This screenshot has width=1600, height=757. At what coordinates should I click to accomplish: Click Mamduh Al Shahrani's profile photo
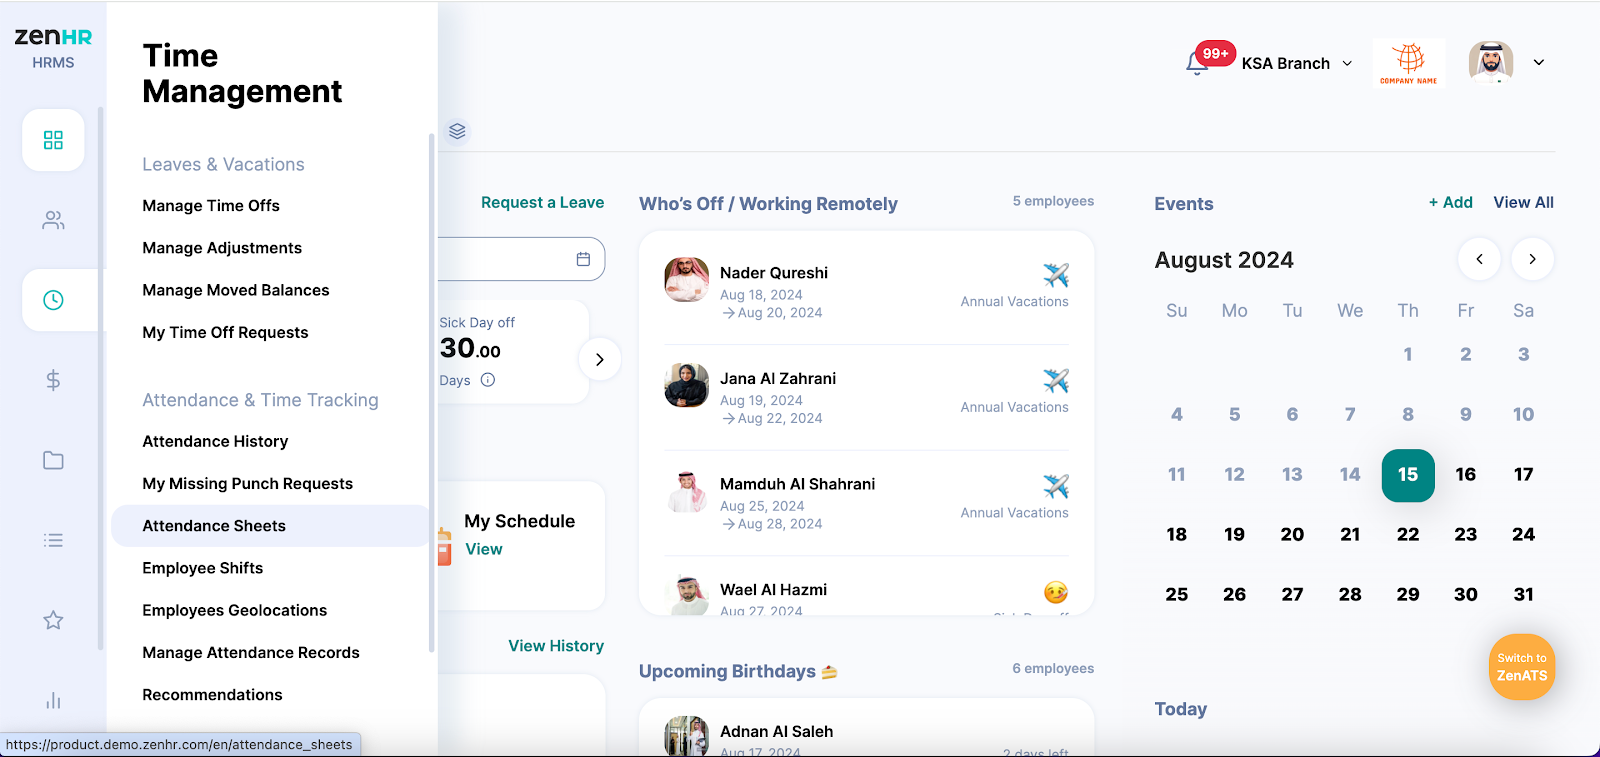[x=687, y=491]
